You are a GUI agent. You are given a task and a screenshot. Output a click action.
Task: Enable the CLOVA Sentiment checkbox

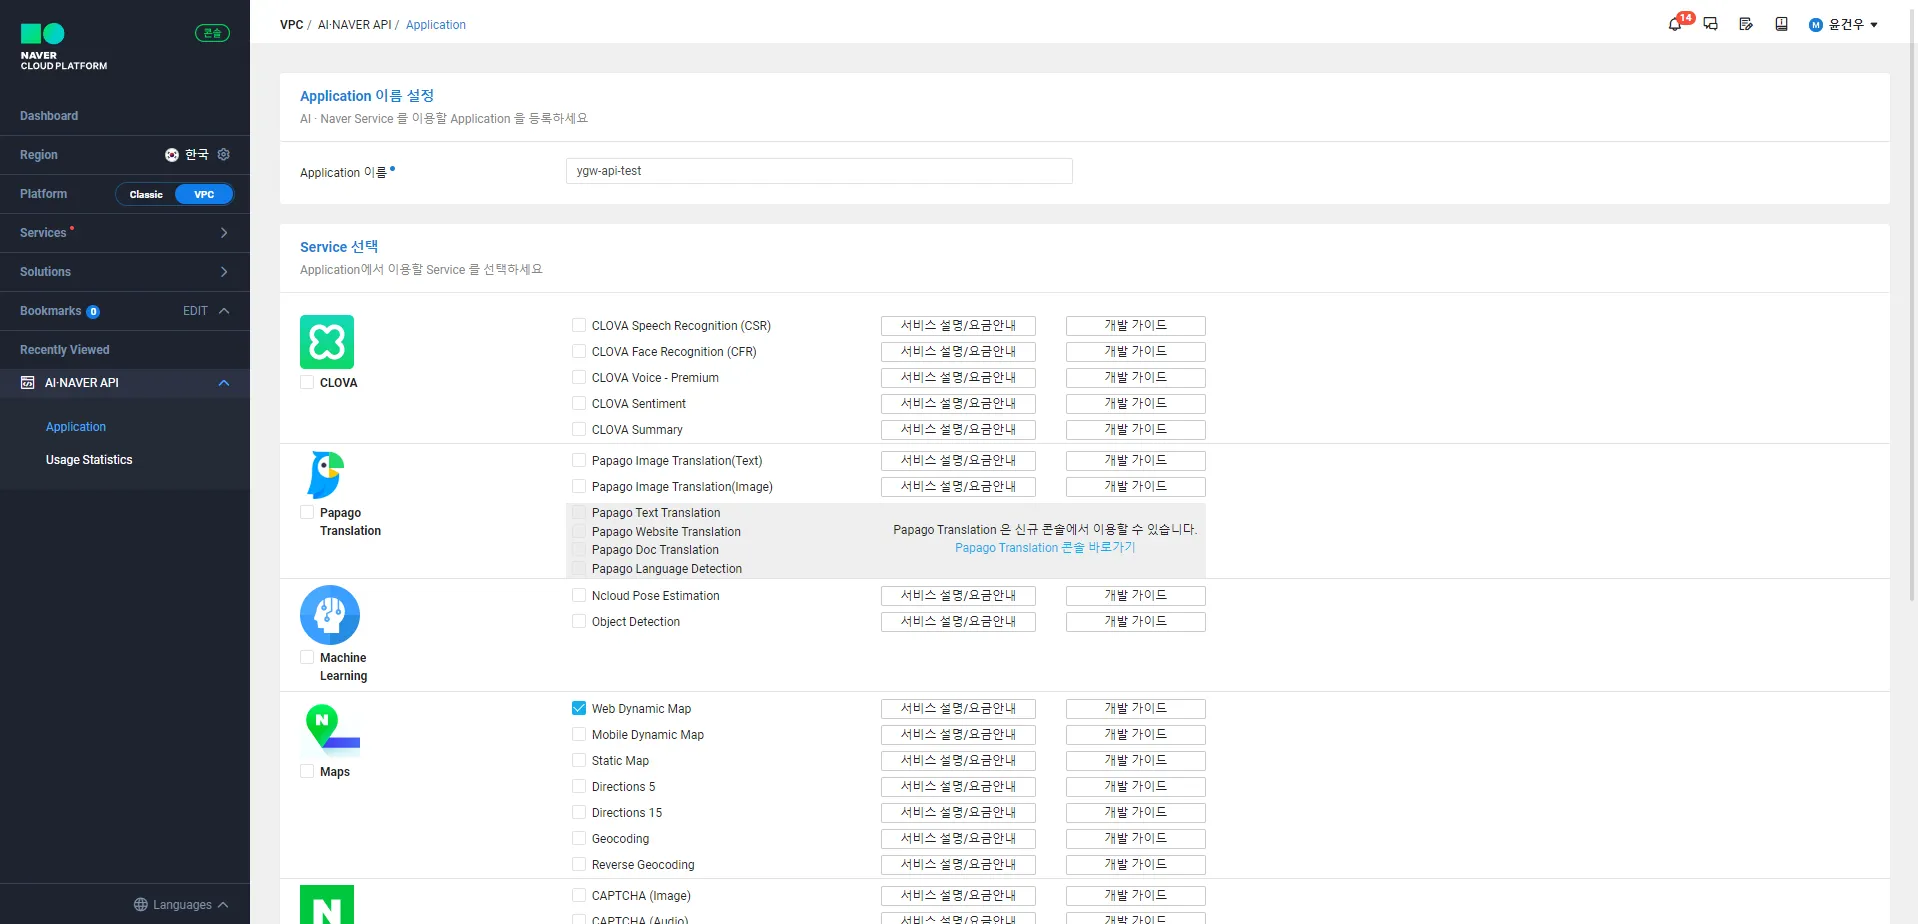coord(579,403)
